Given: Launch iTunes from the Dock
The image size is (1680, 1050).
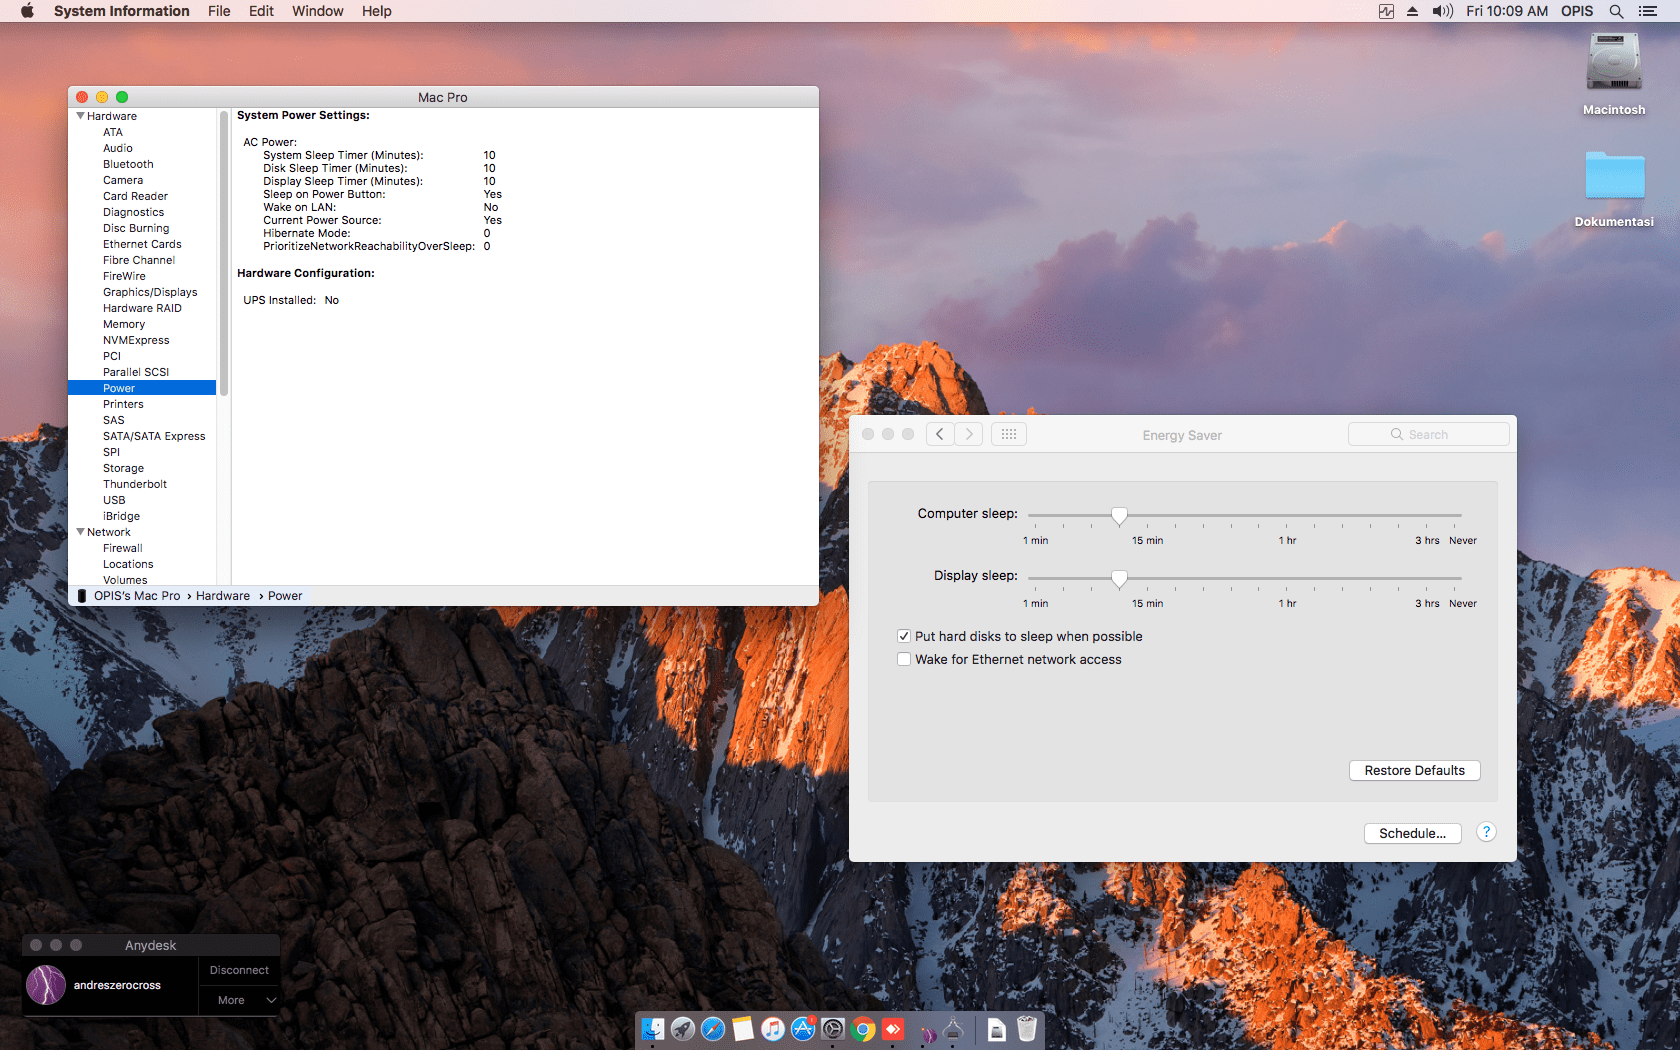Looking at the screenshot, I should [773, 1029].
